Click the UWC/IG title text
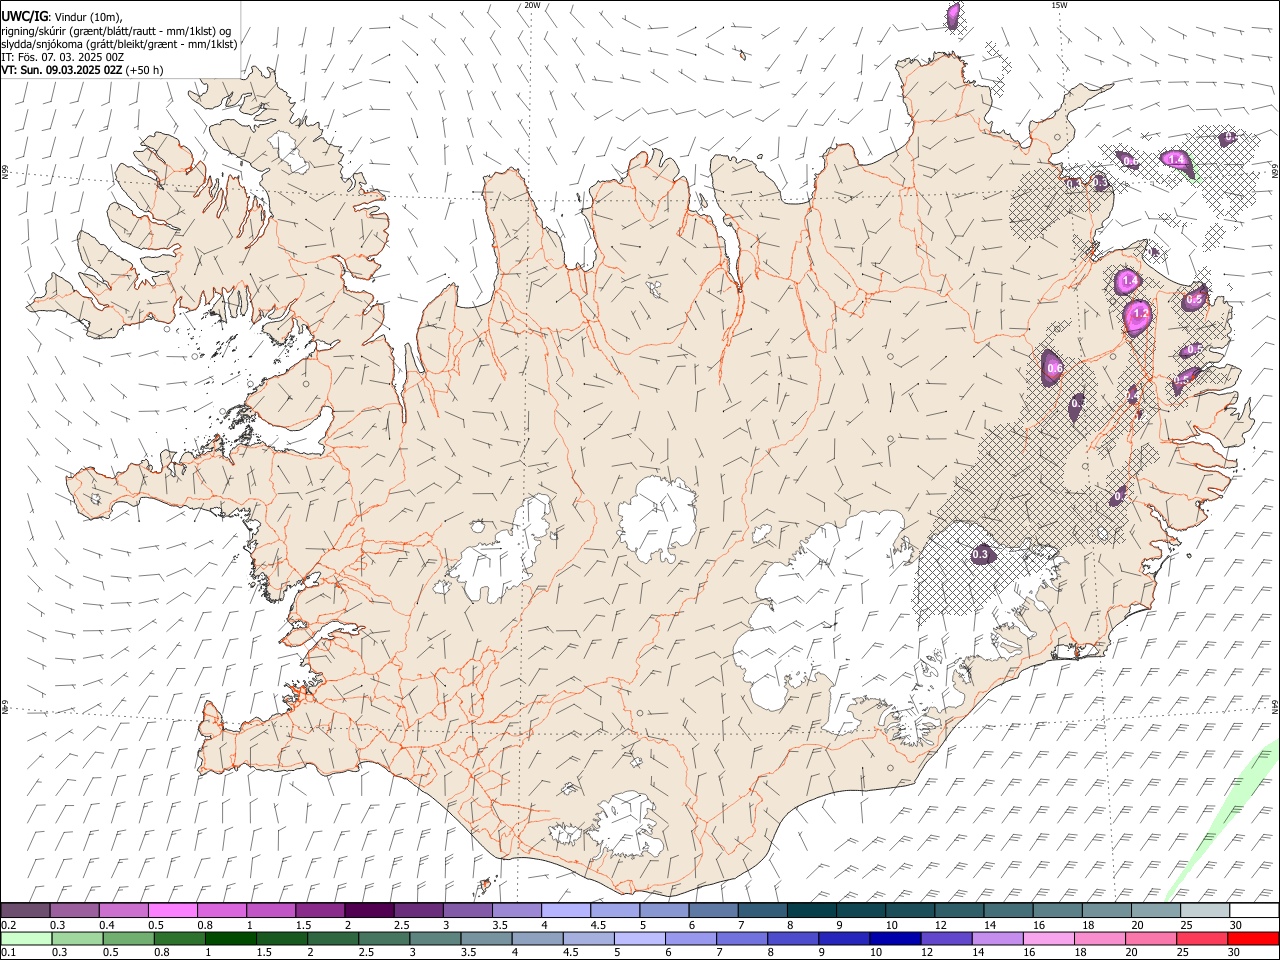This screenshot has height=960, width=1280. click(25, 17)
